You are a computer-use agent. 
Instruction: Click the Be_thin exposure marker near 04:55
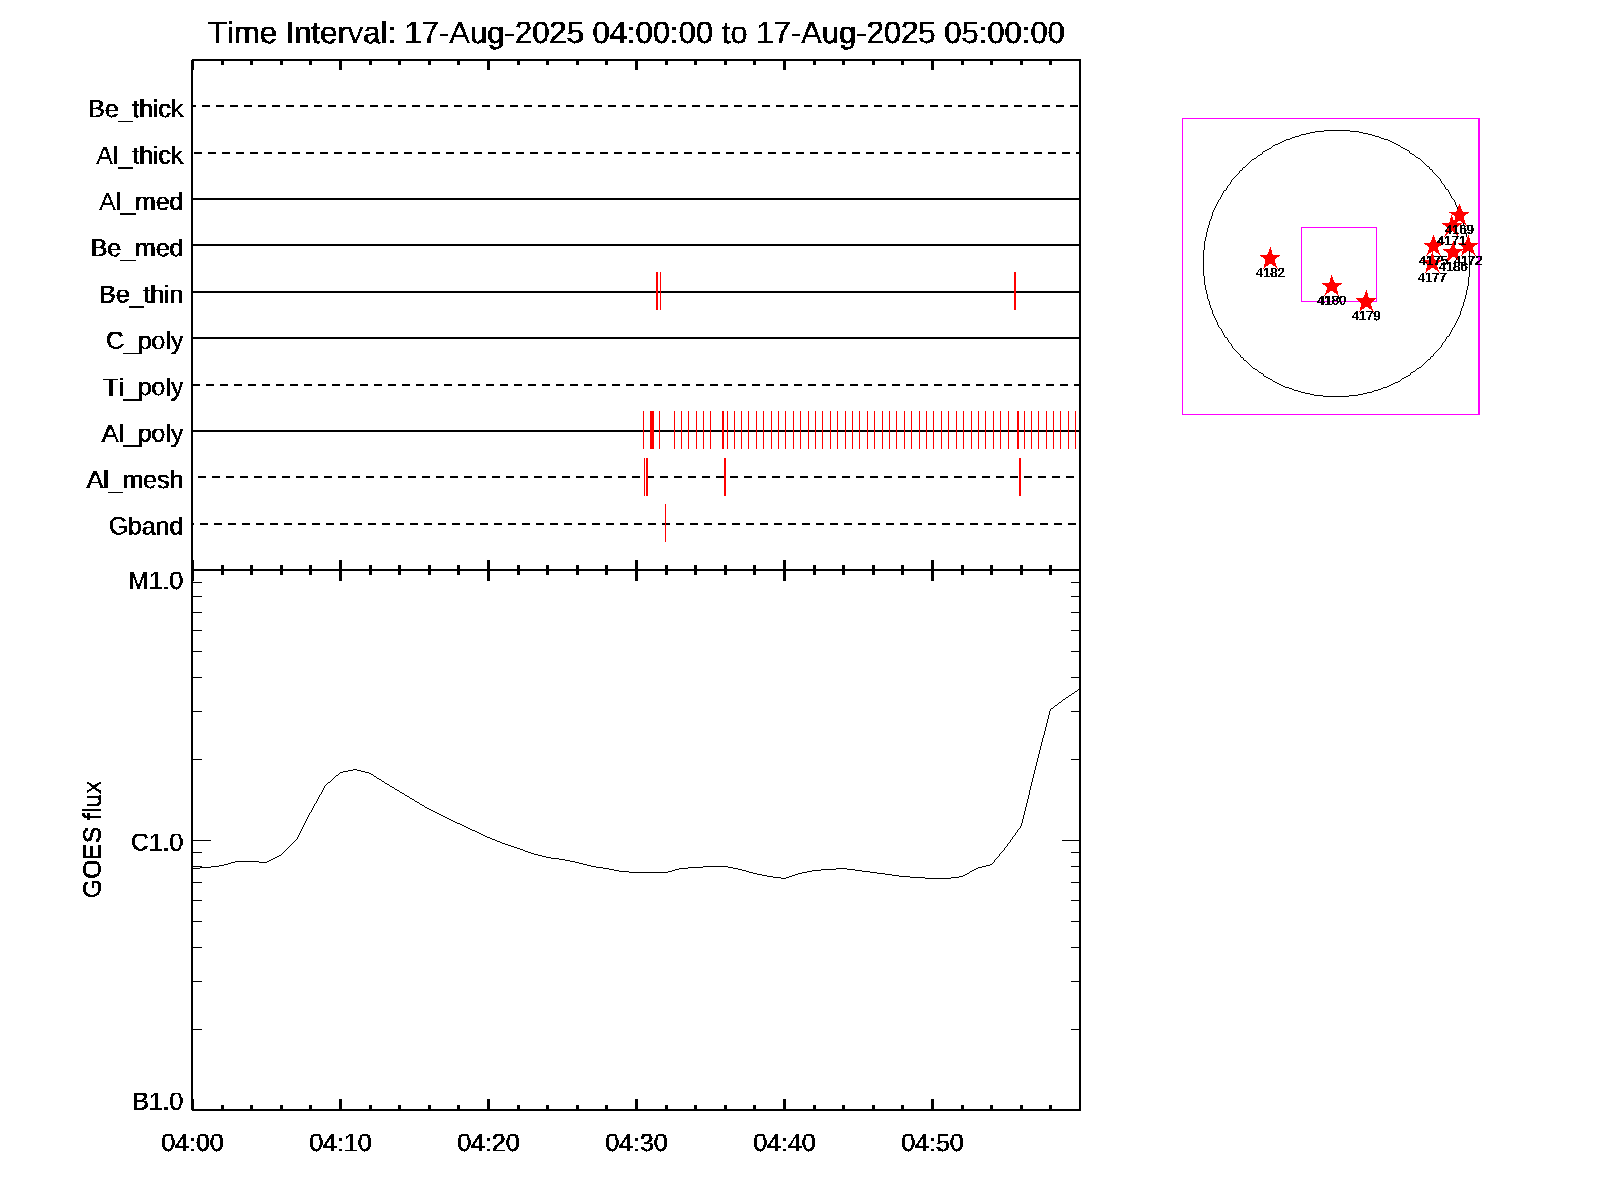1015,291
